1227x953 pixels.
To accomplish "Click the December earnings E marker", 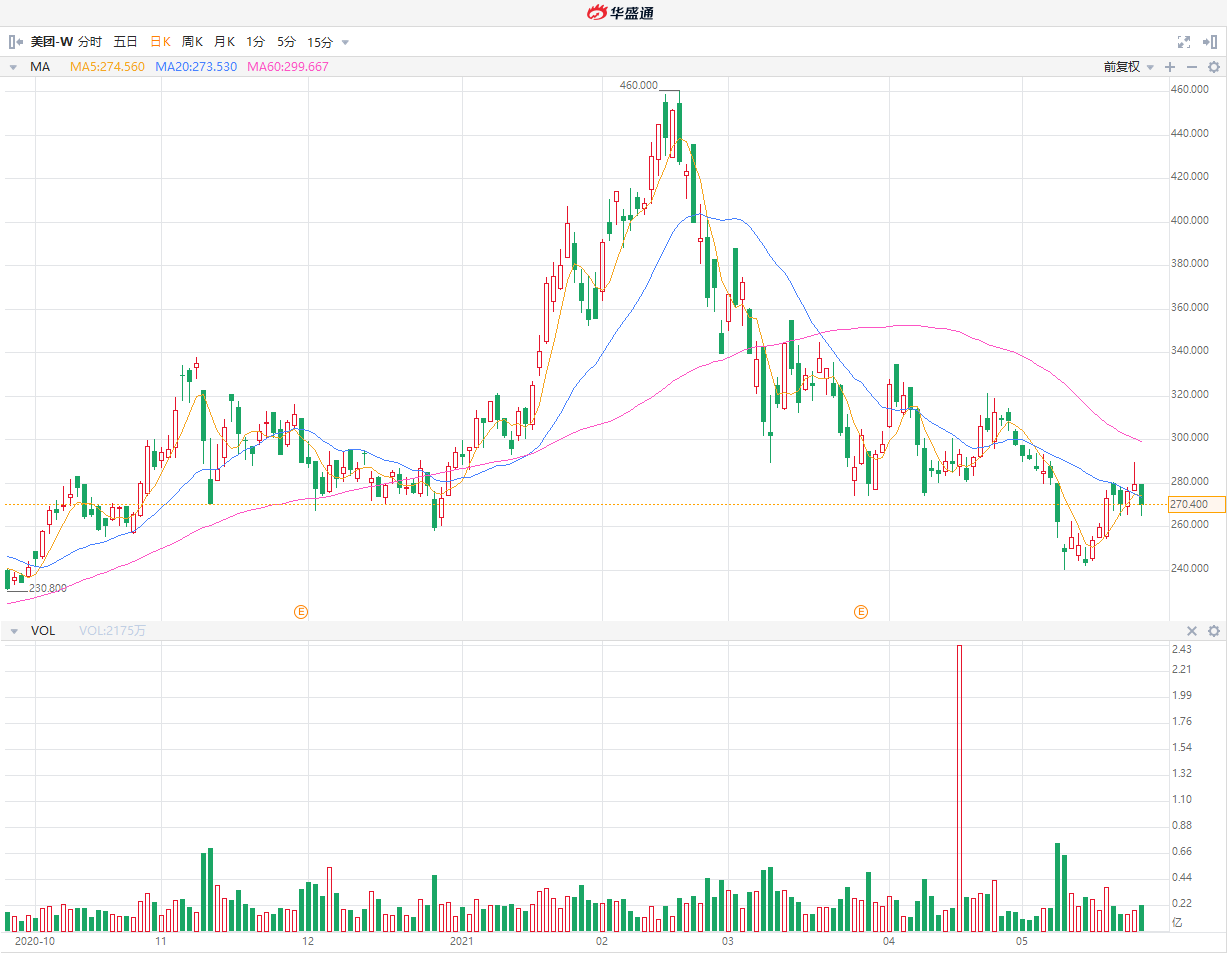I will click(x=299, y=611).
